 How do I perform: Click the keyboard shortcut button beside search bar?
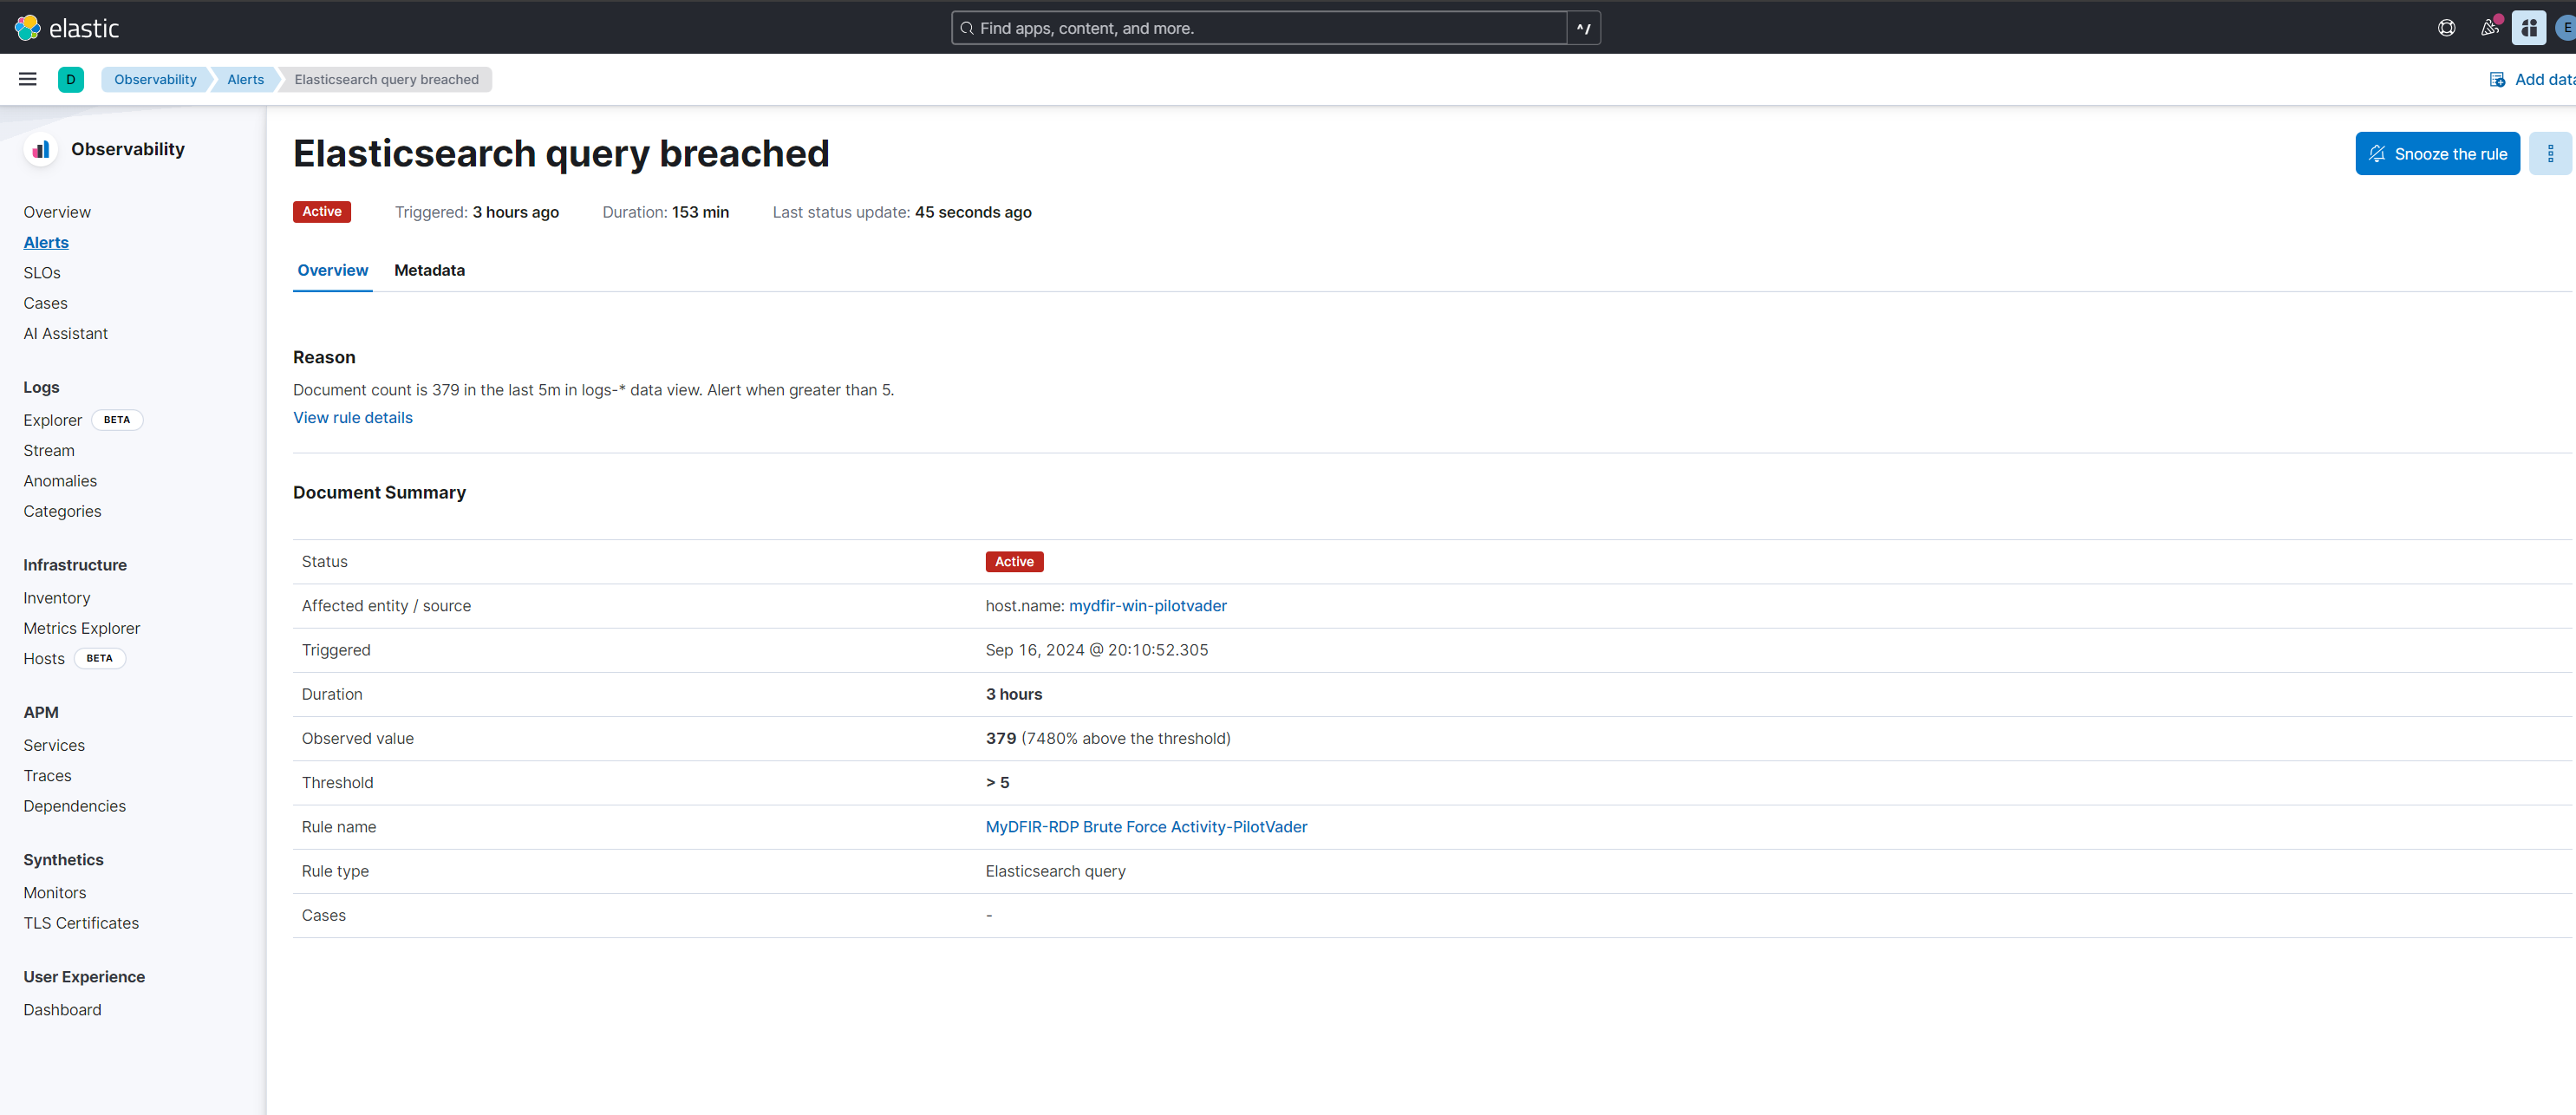pos(1582,27)
